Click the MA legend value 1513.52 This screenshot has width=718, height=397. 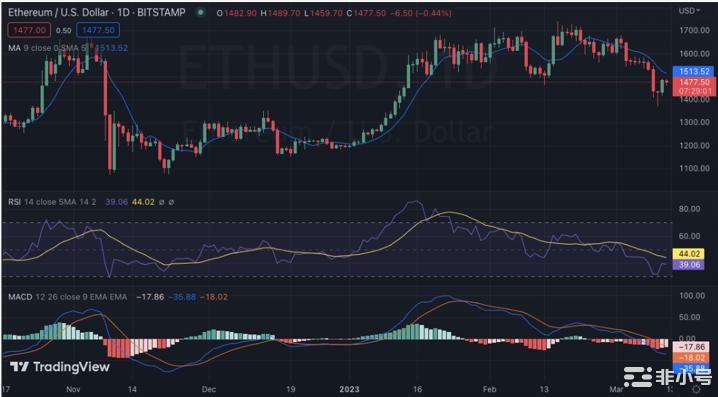112,48
